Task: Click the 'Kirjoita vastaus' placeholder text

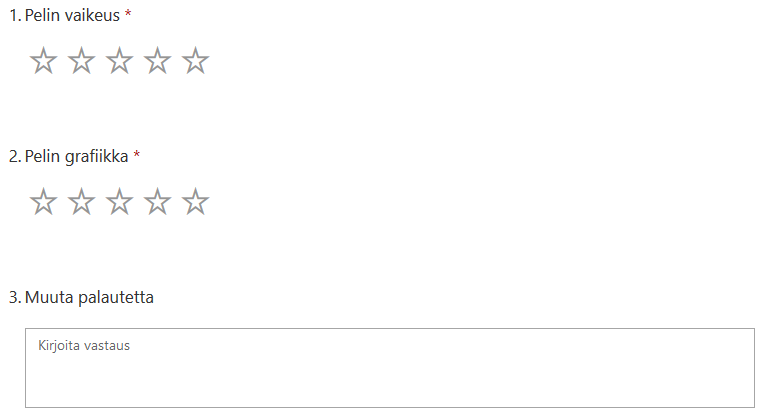Action: pos(84,346)
